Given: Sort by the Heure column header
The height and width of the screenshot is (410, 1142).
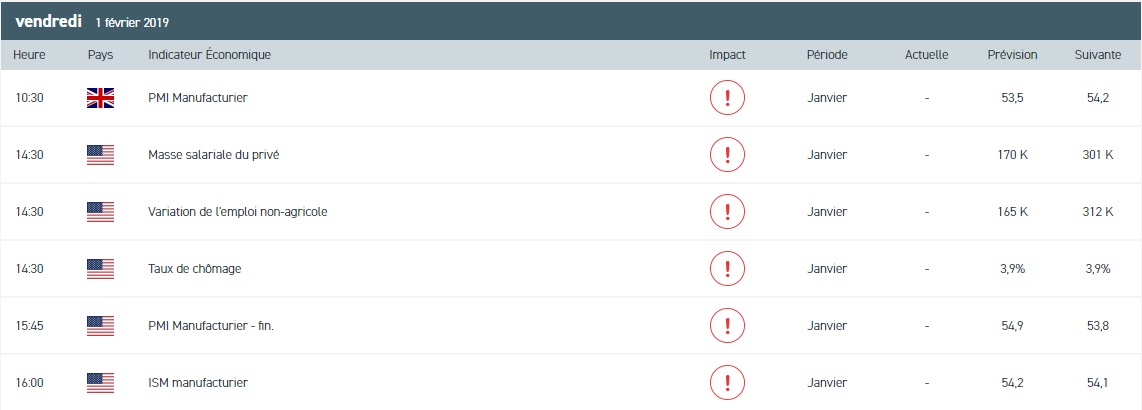Looking at the screenshot, I should 29,55.
